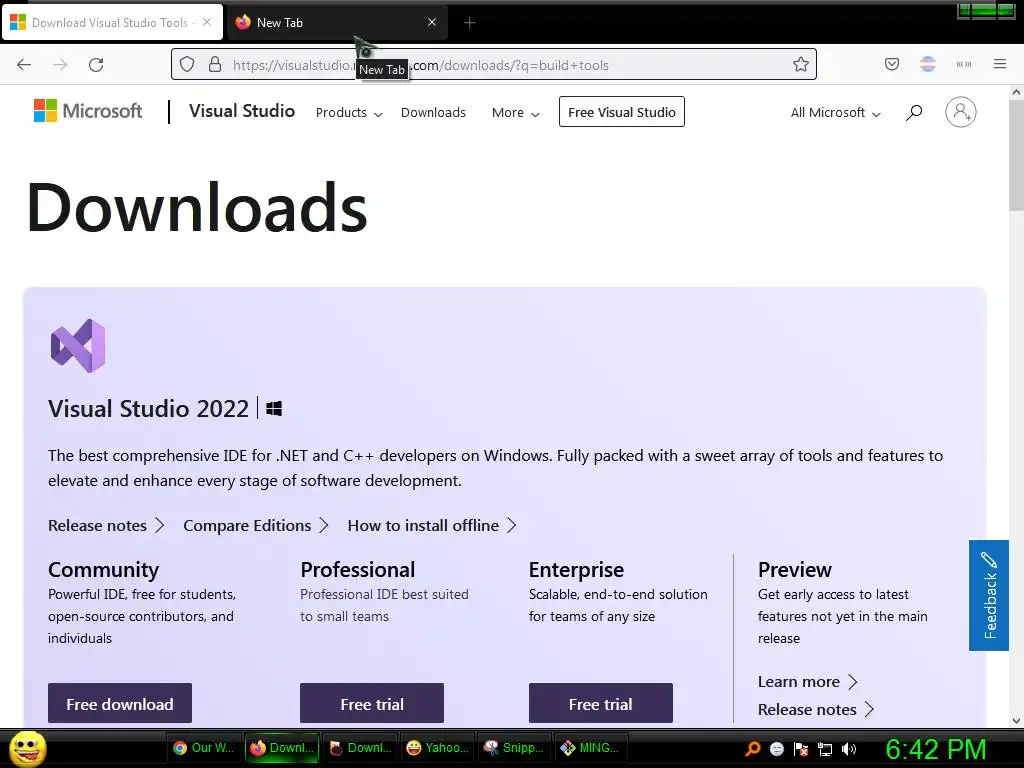Expand the All Microsoft dropdown

pos(835,112)
